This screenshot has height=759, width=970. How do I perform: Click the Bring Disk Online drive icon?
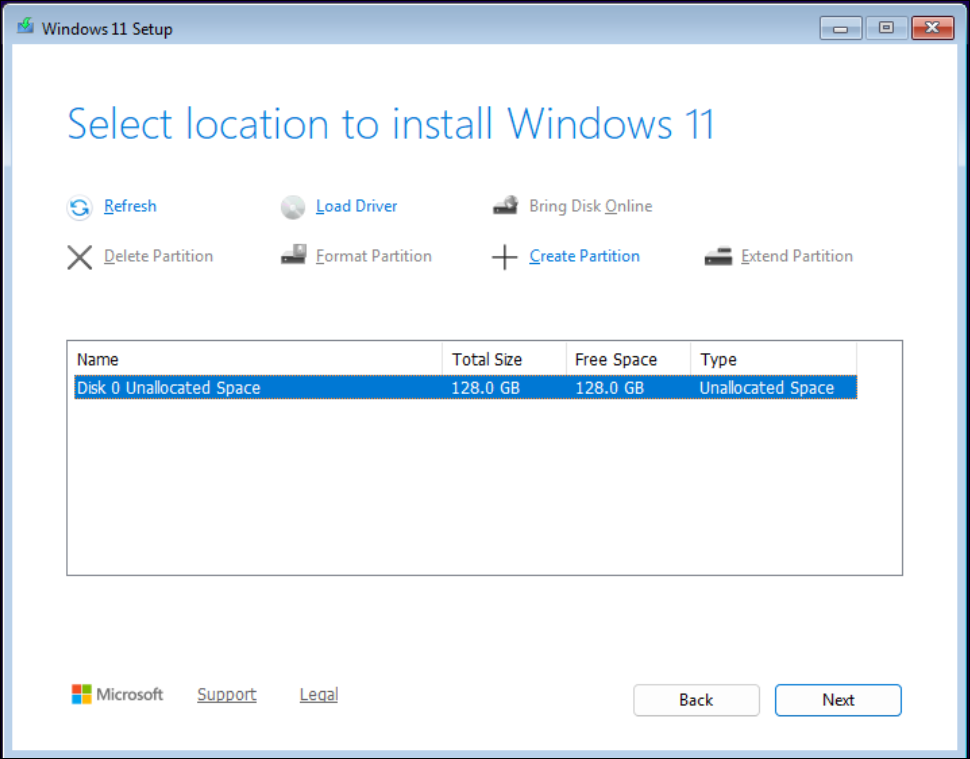coord(505,205)
